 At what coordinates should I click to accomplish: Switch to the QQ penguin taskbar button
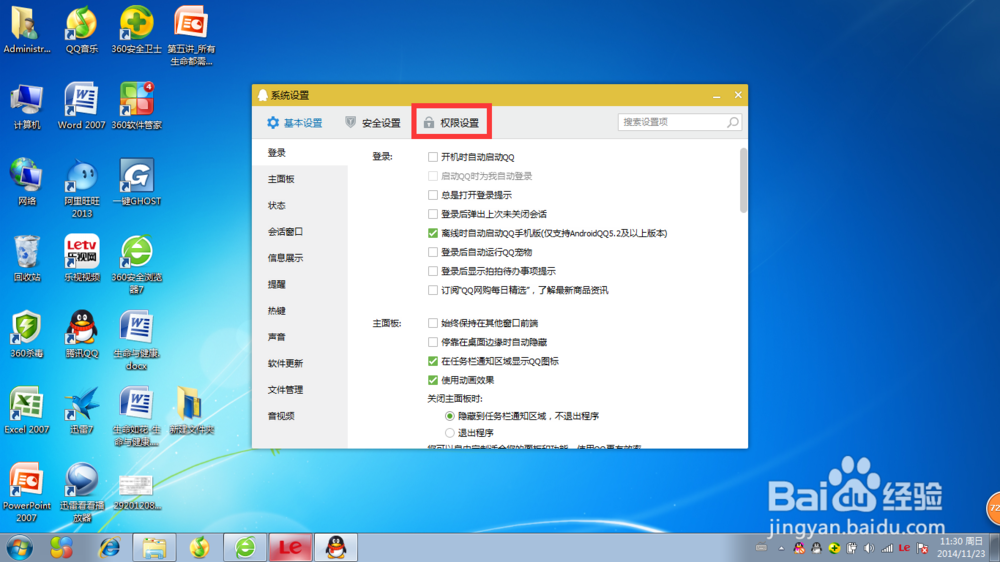(335, 547)
